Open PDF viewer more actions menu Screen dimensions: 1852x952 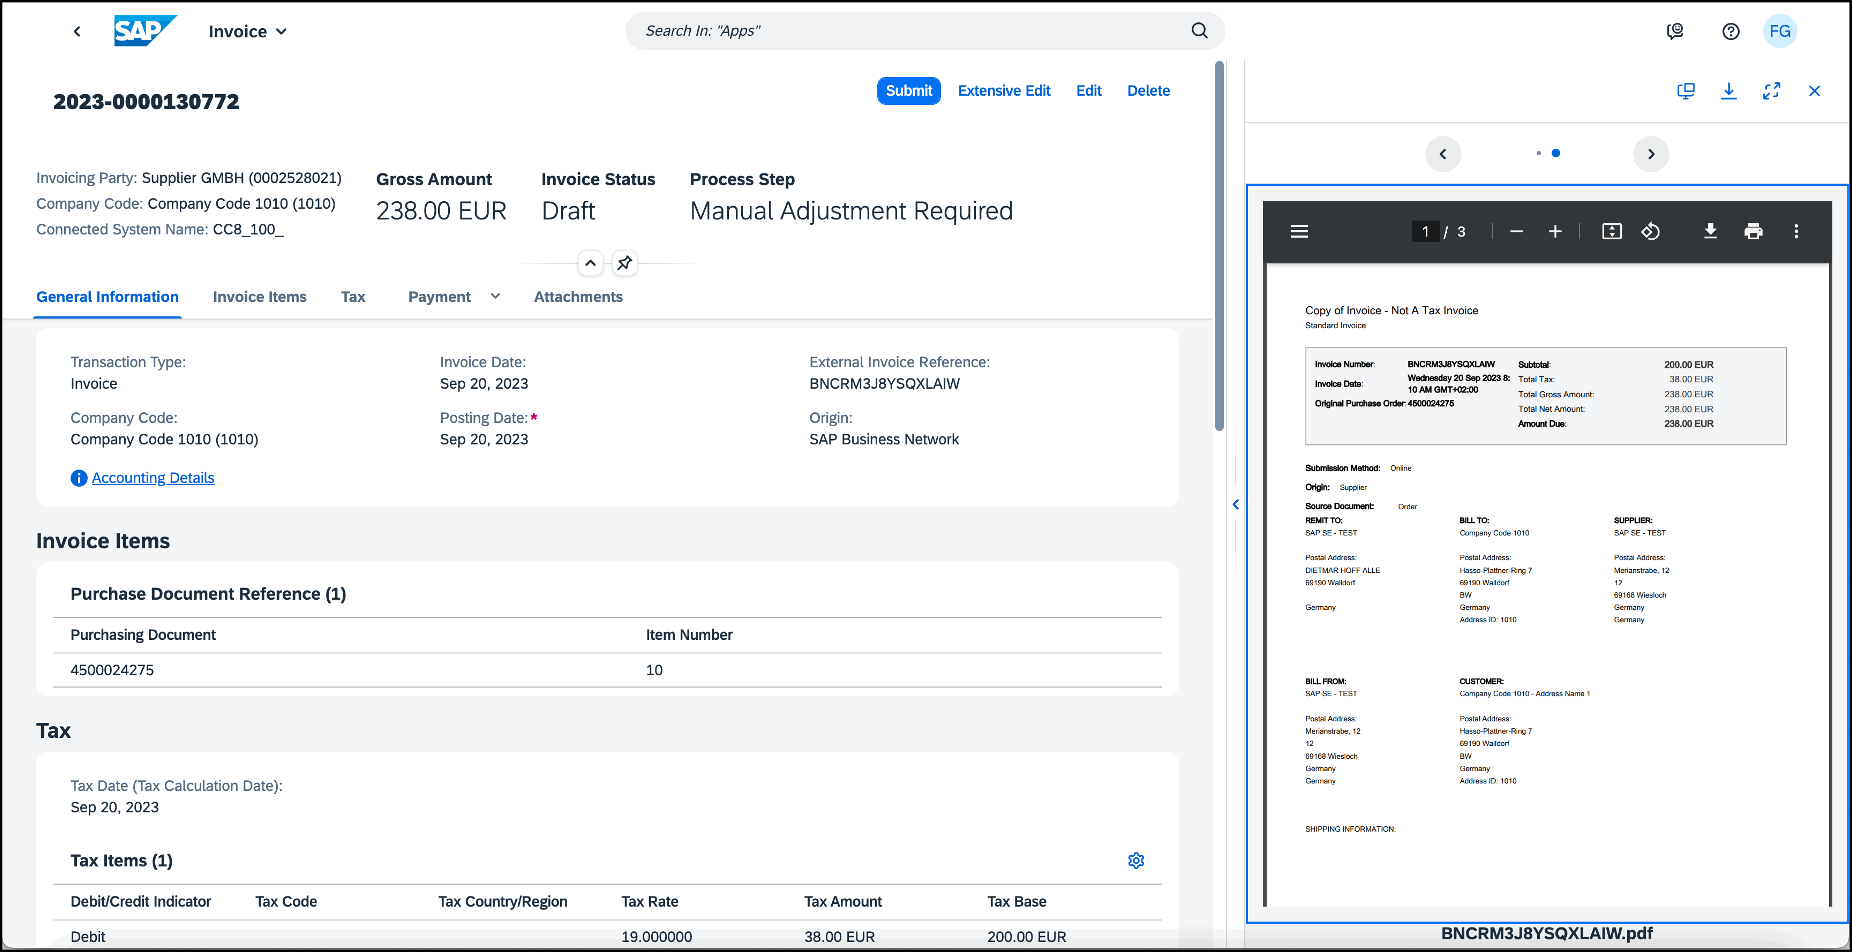pyautogui.click(x=1796, y=231)
